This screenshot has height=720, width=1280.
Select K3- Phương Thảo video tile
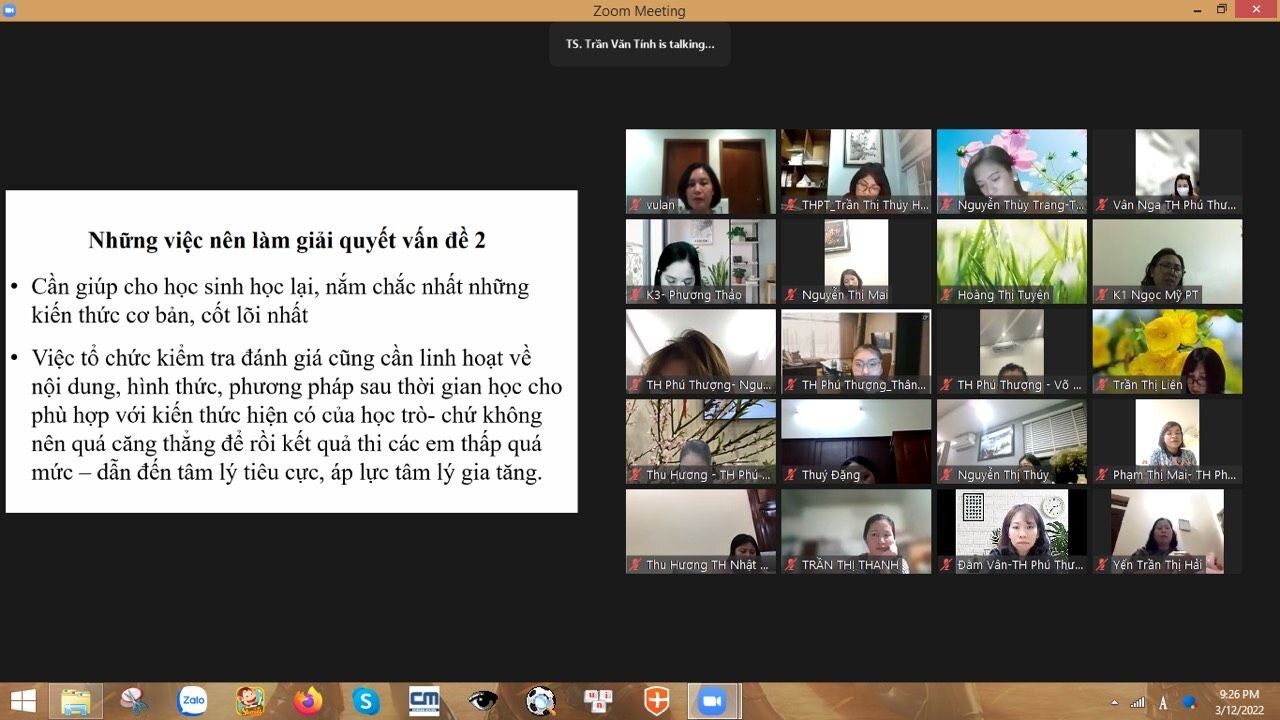[x=700, y=258]
